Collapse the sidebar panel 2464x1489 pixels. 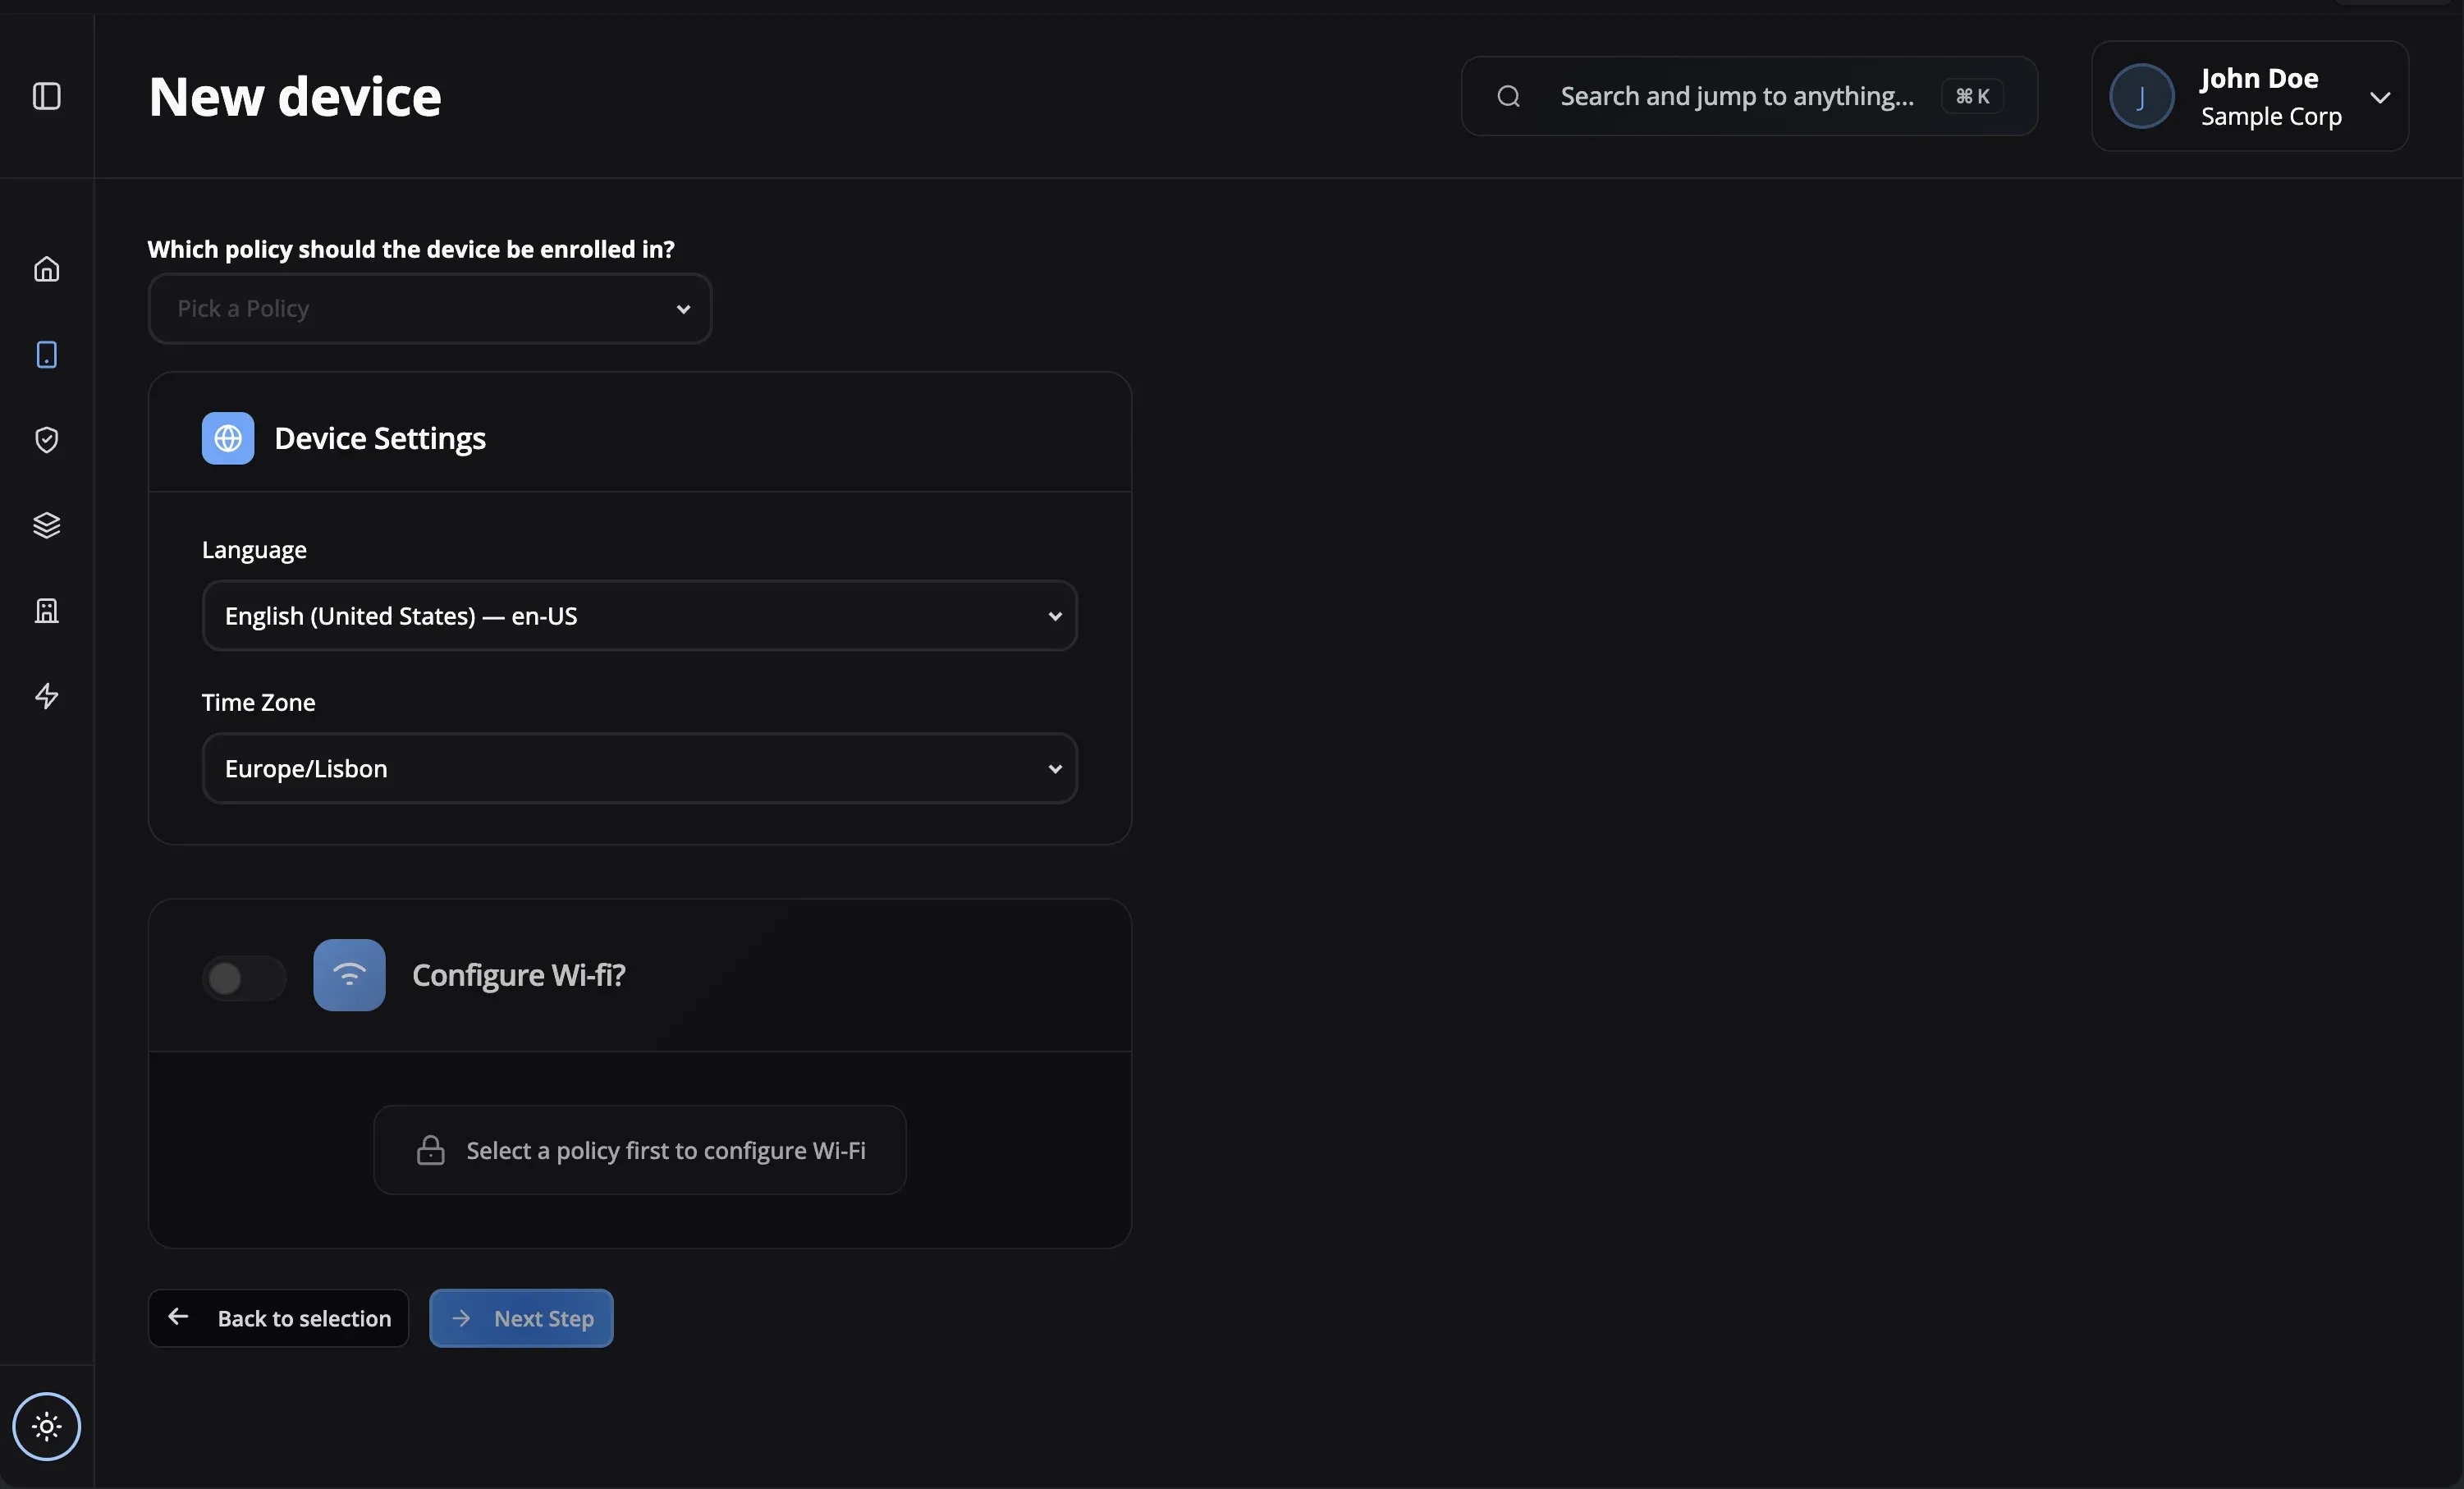tap(46, 96)
